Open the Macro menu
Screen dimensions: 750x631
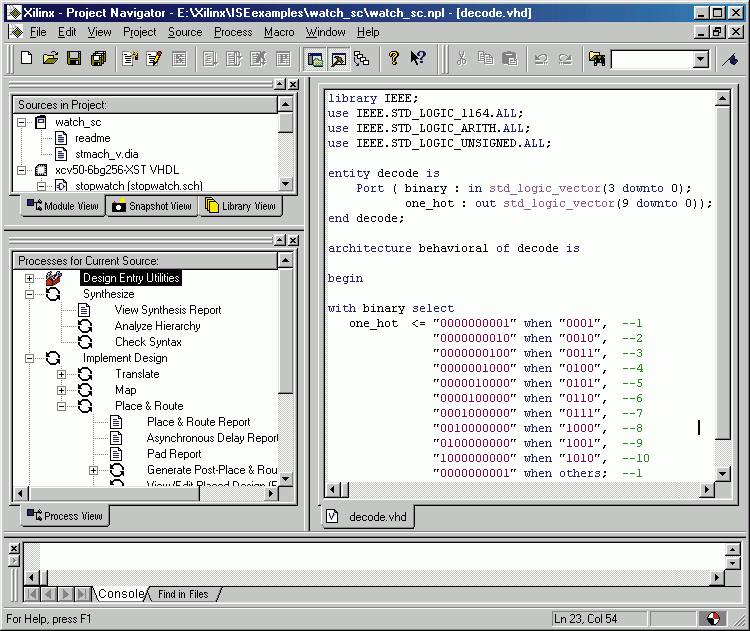279,32
